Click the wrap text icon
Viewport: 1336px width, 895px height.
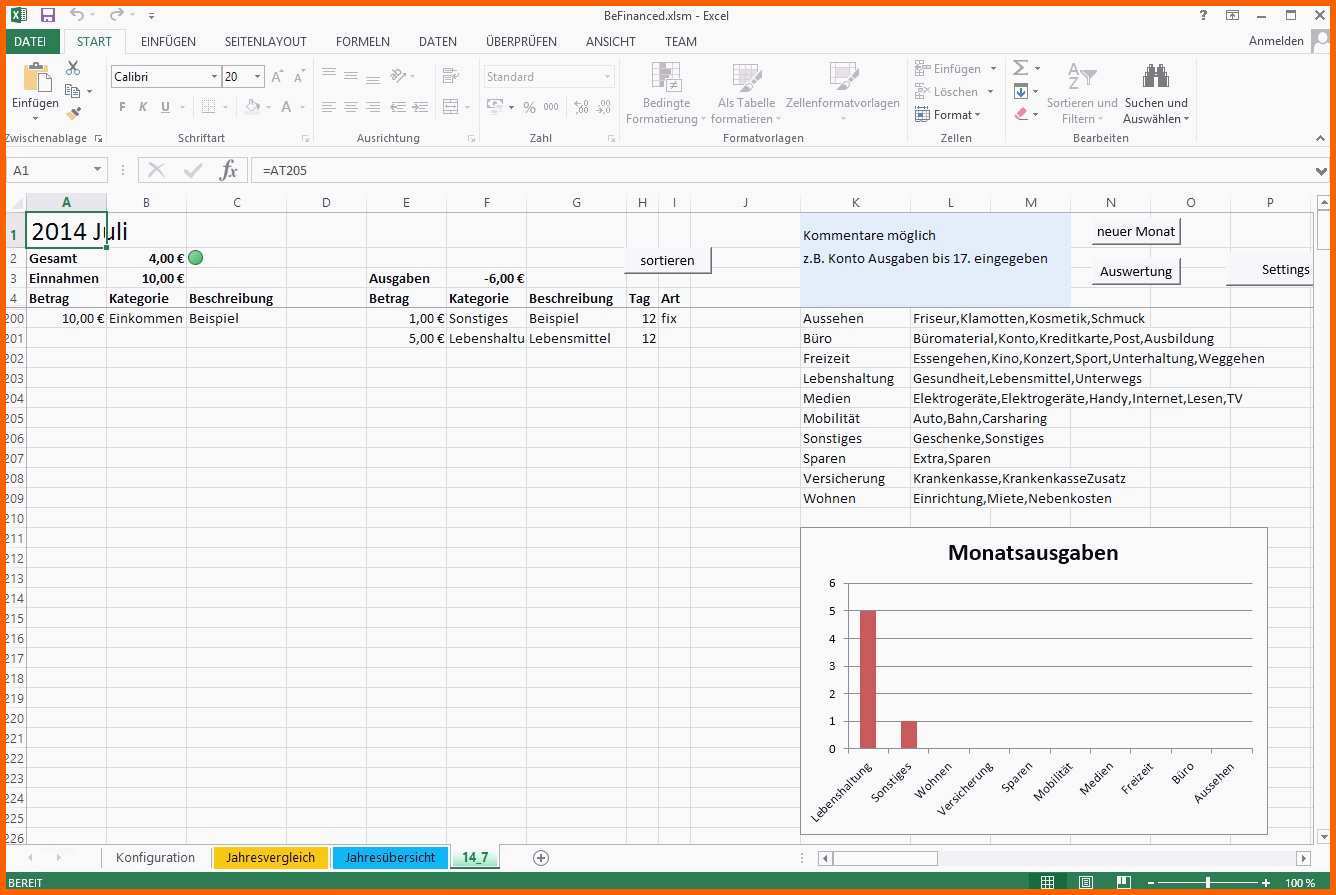coord(449,76)
